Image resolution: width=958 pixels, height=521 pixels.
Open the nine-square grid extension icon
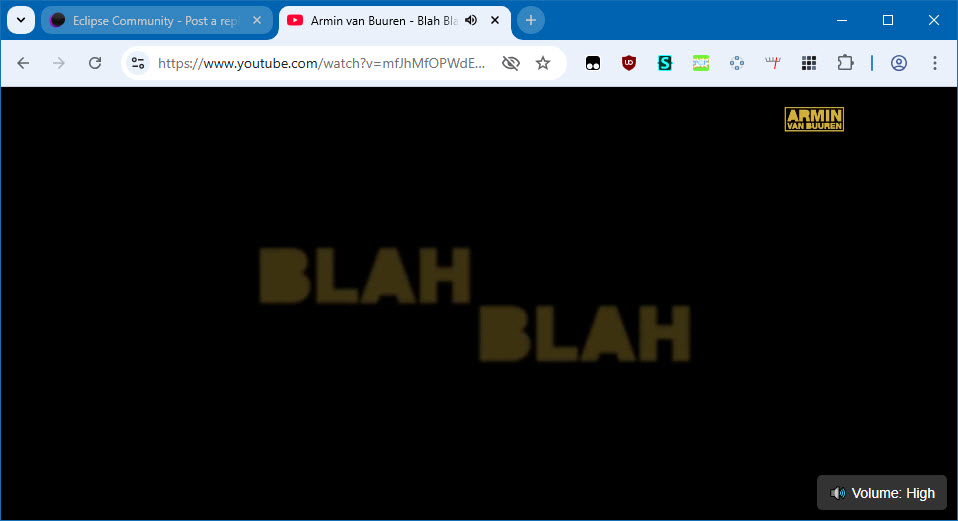pyautogui.click(x=809, y=63)
